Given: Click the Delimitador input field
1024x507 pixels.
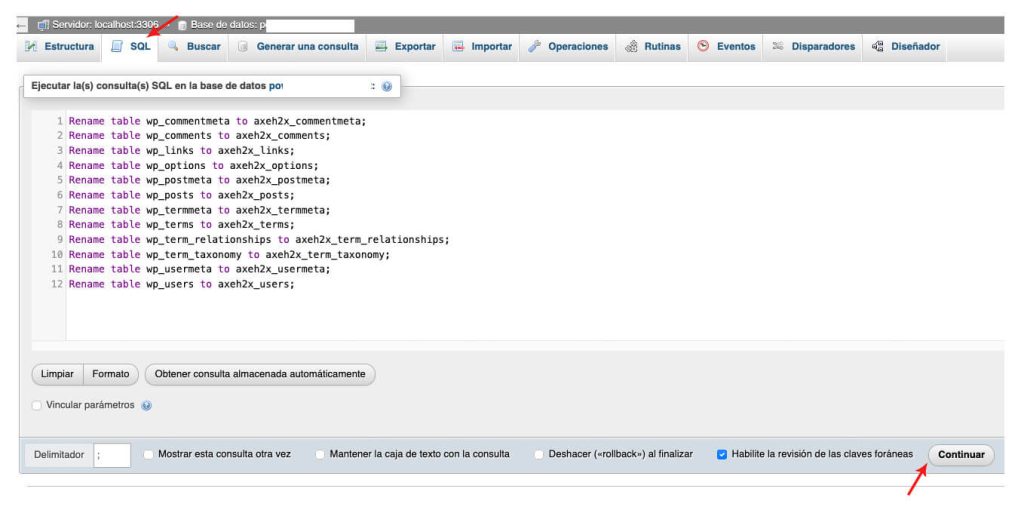Looking at the screenshot, I should [x=112, y=455].
